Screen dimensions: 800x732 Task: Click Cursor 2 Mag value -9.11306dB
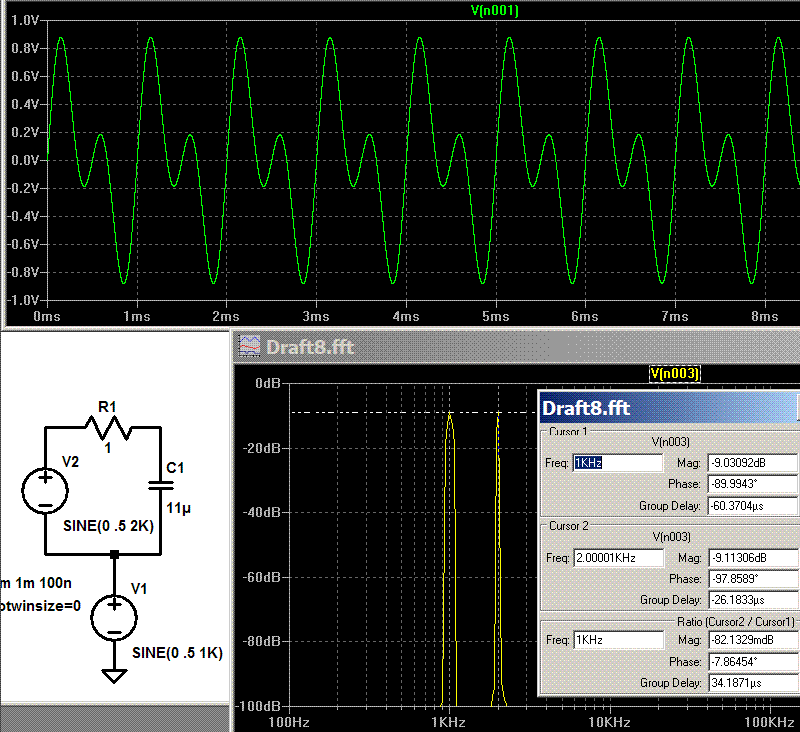pyautogui.click(x=753, y=558)
